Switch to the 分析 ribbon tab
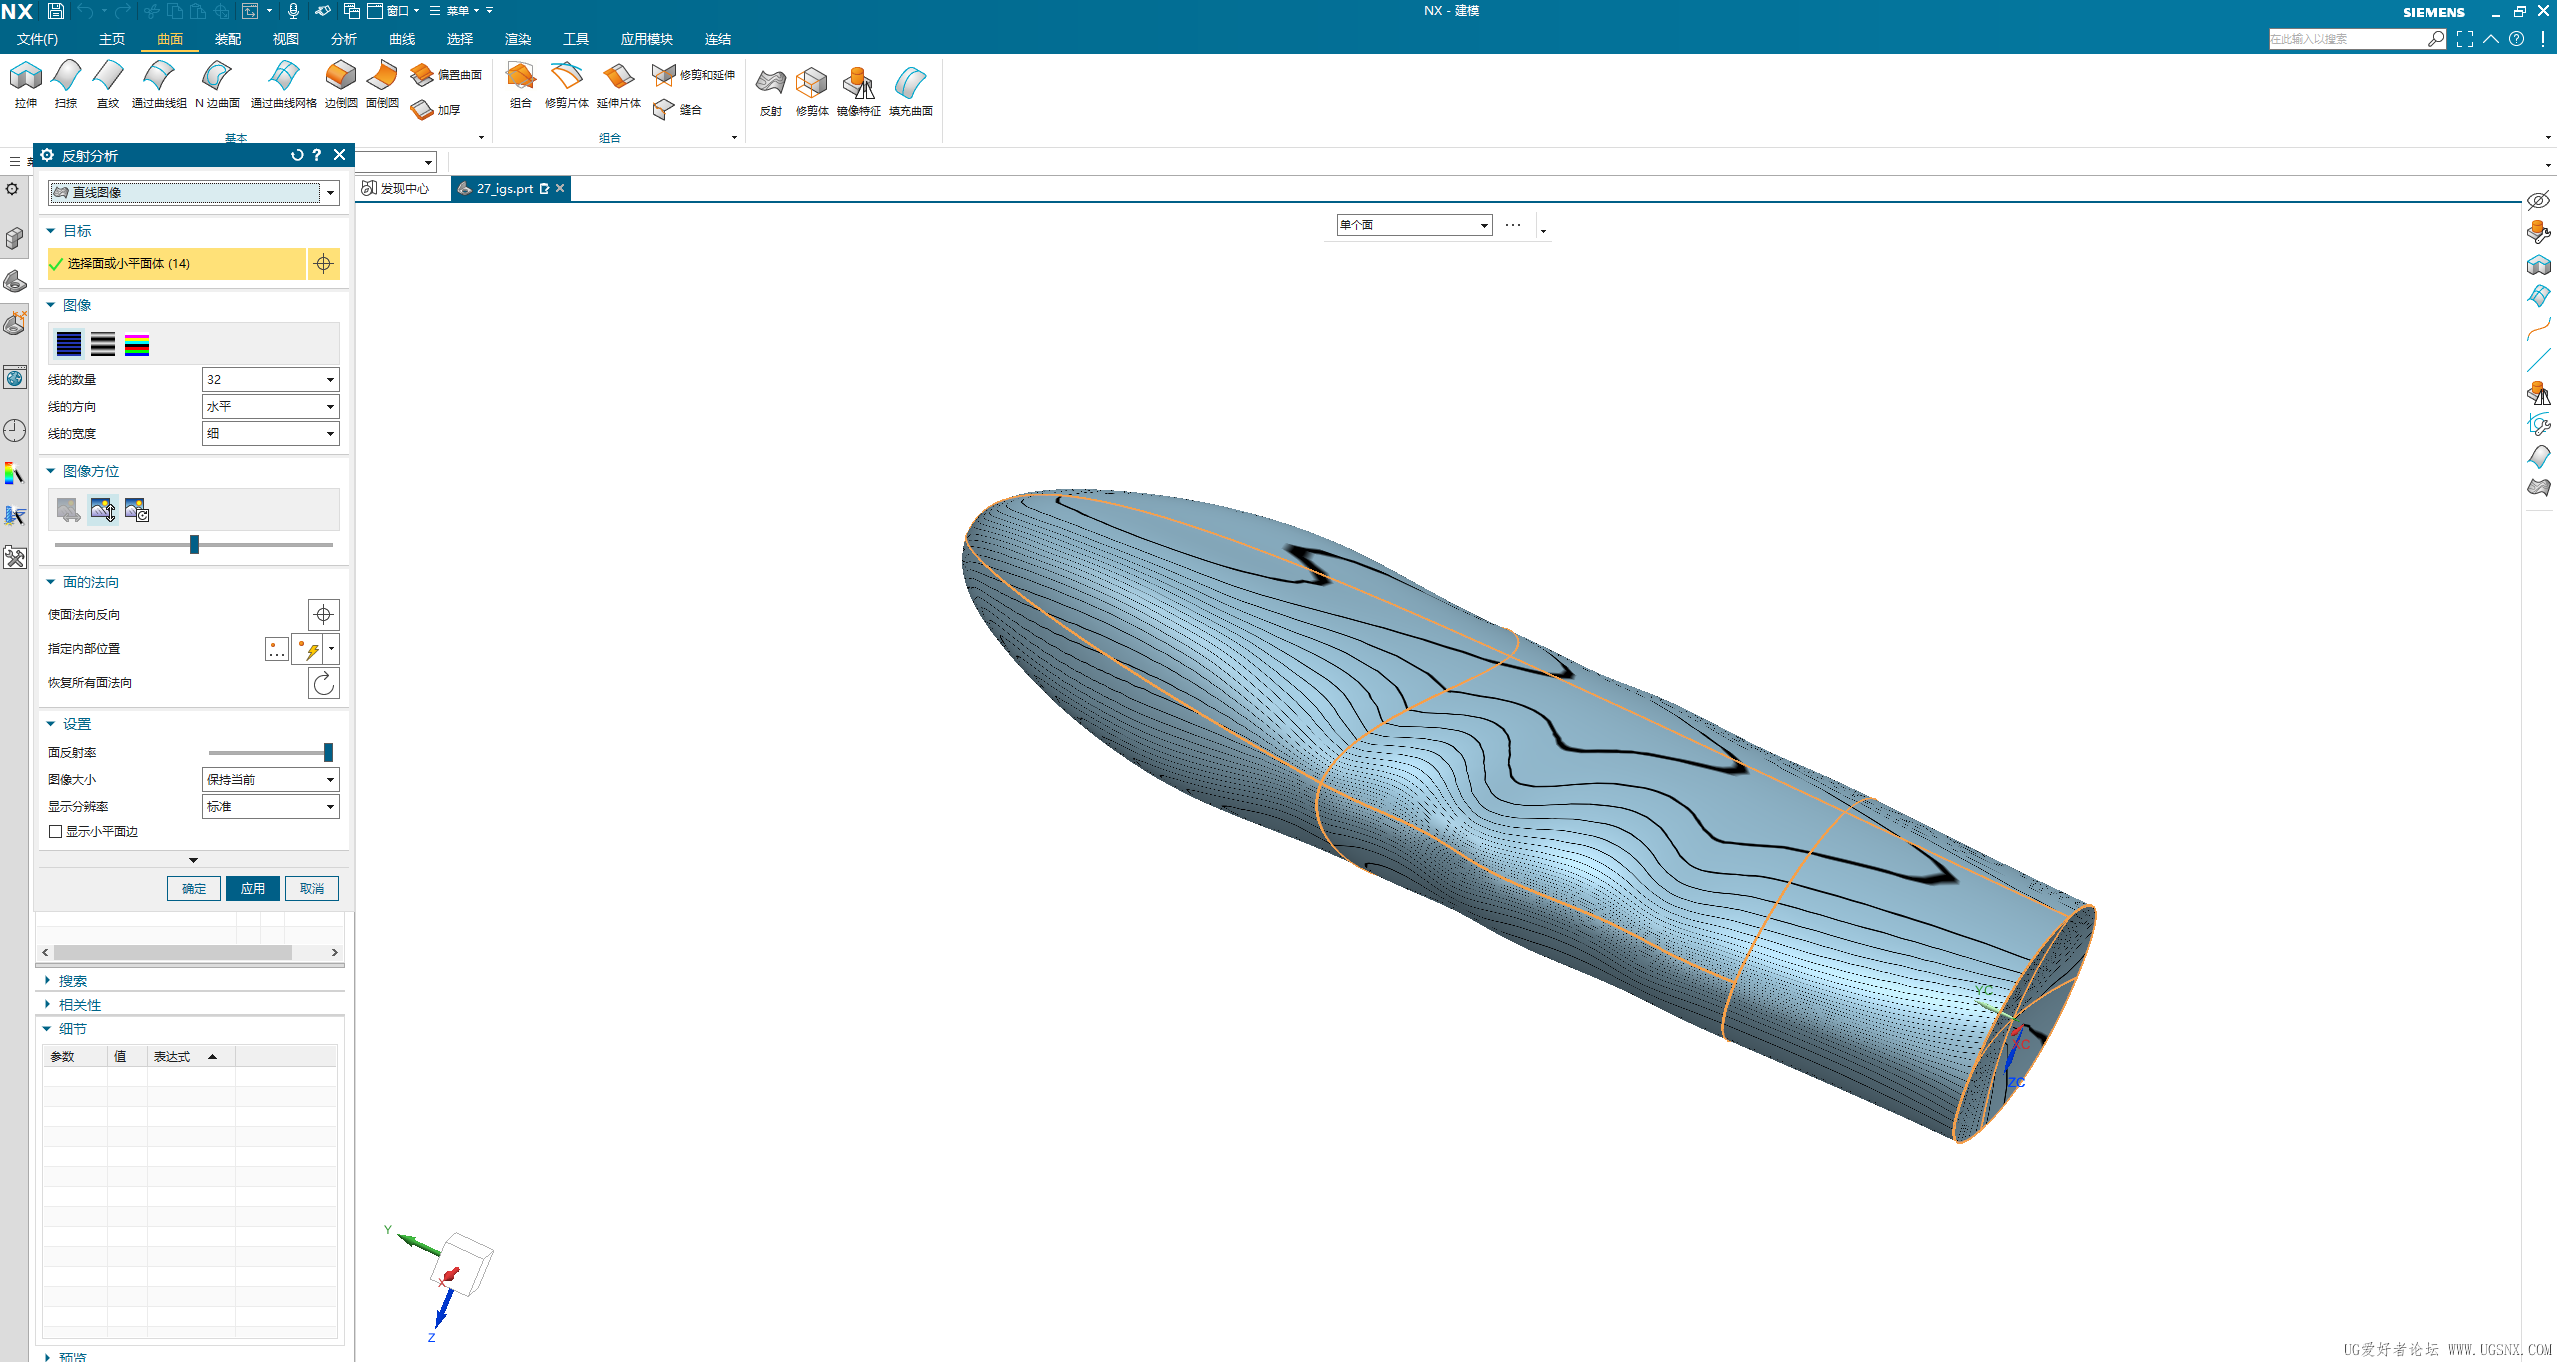2557x1362 pixels. pyautogui.click(x=344, y=39)
